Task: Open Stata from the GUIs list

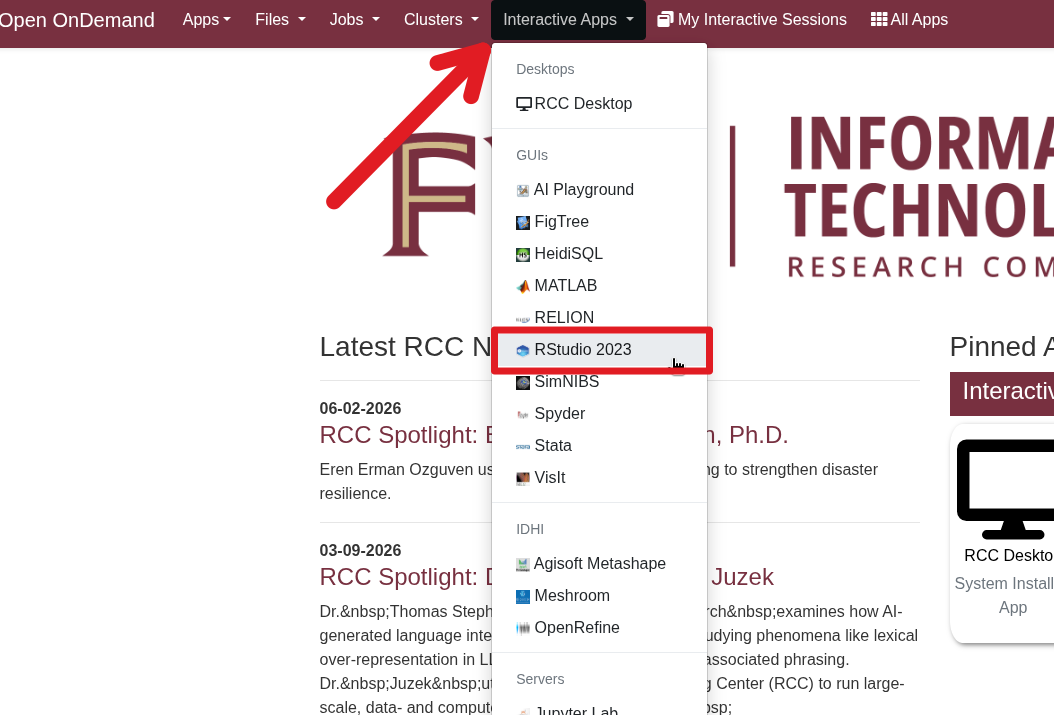Action: click(599, 446)
